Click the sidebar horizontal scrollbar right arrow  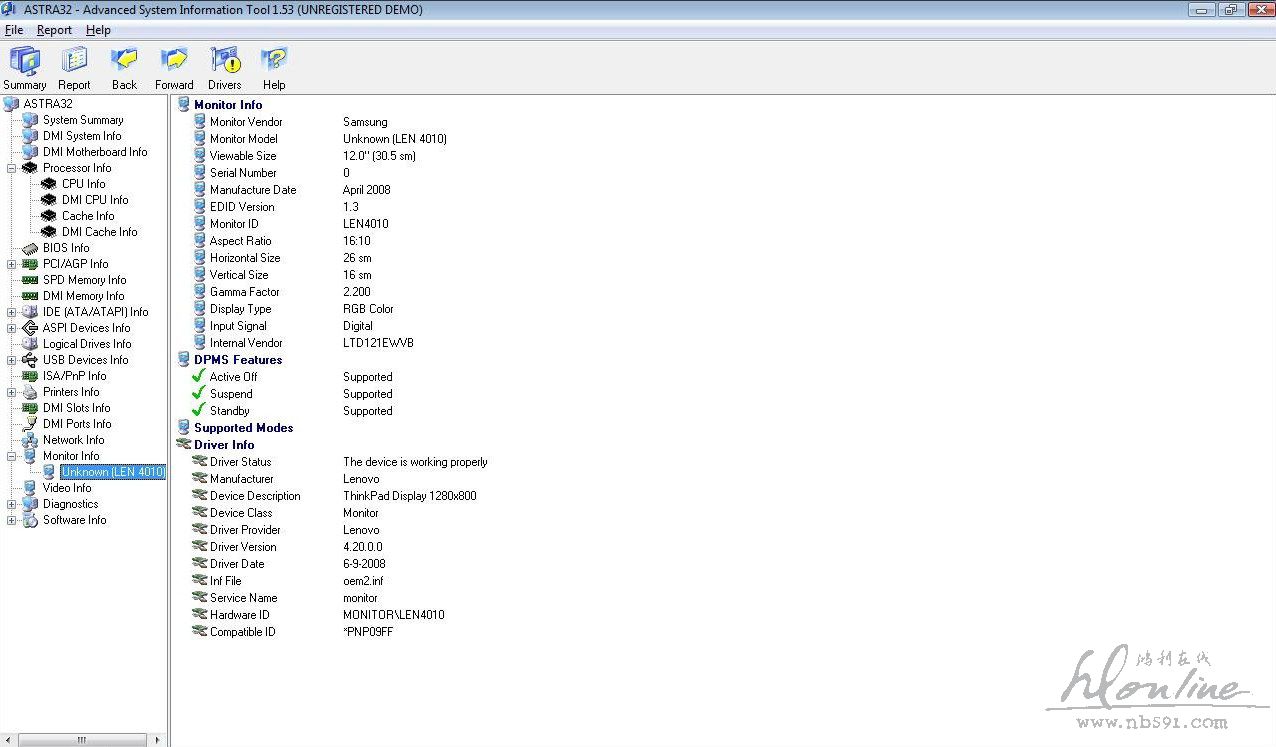click(x=157, y=740)
